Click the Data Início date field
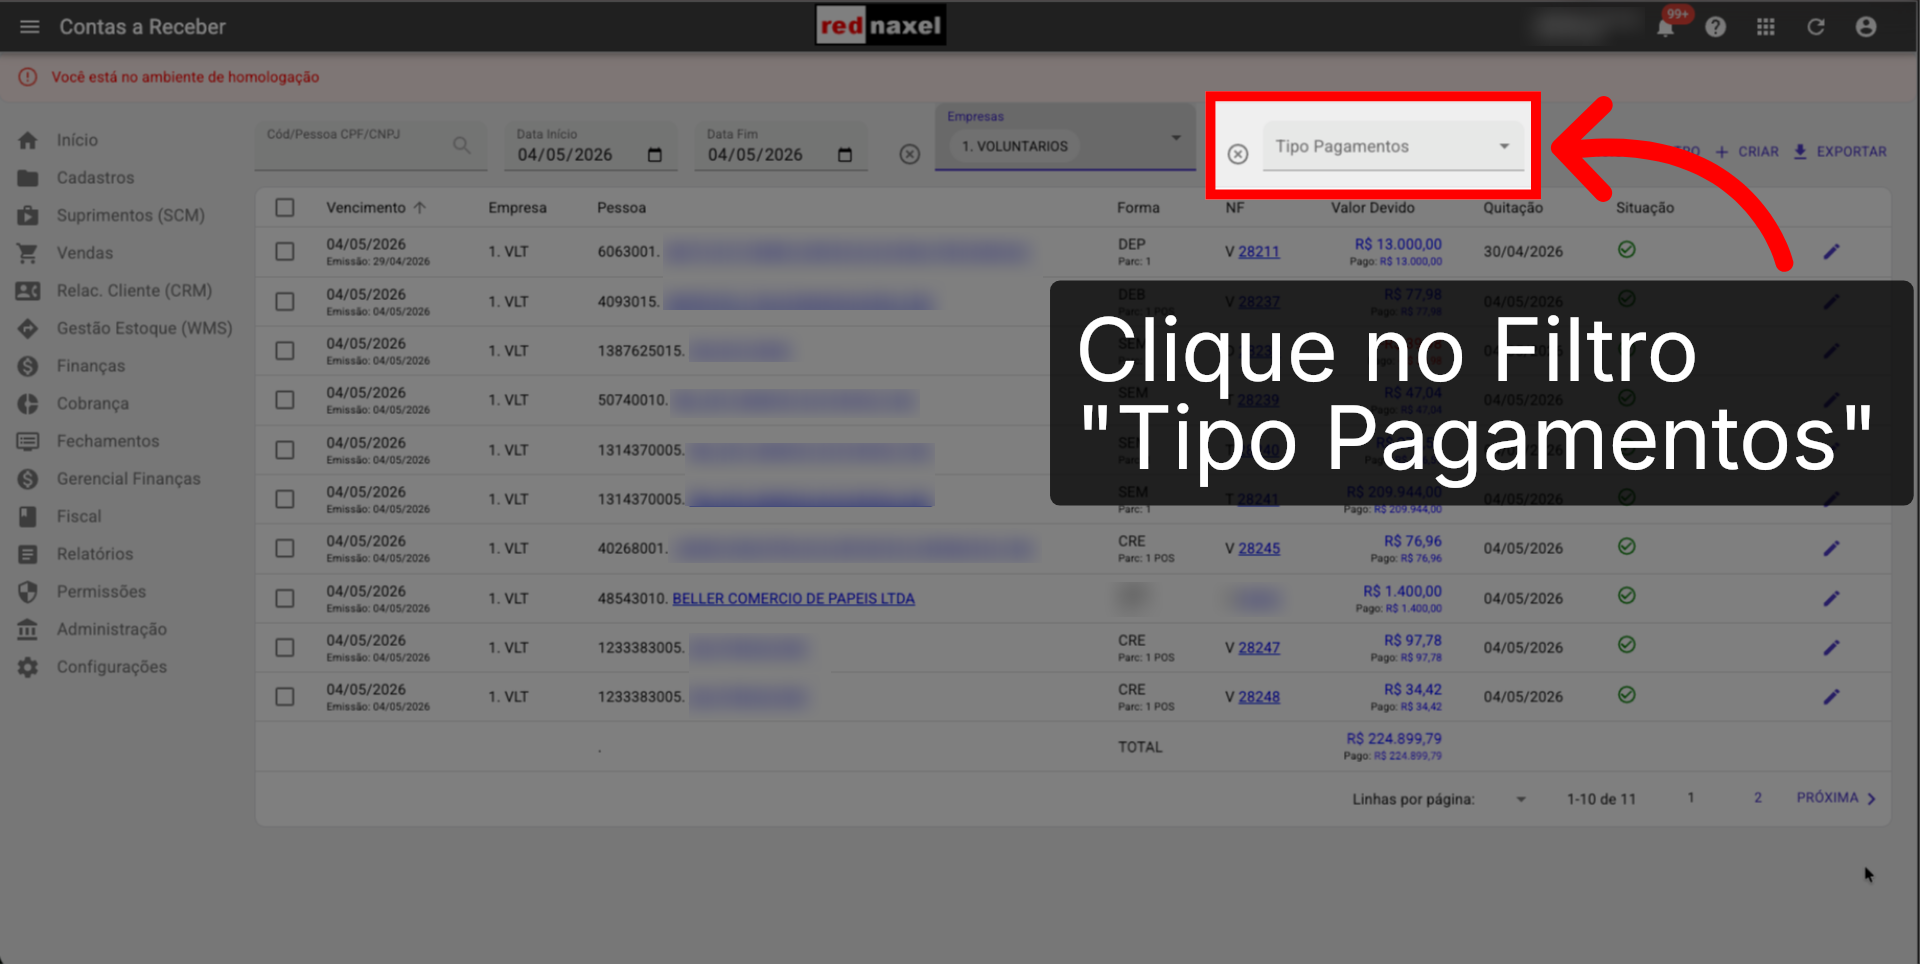Image resolution: width=1920 pixels, height=964 pixels. click(x=590, y=147)
